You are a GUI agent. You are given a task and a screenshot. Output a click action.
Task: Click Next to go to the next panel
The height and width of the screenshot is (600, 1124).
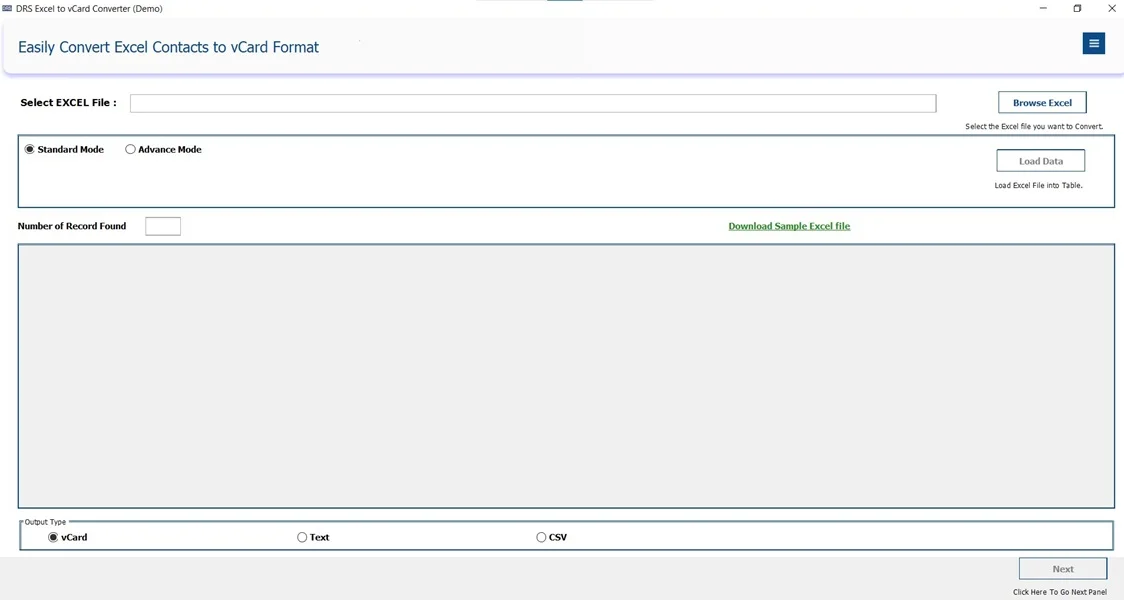click(1062, 568)
